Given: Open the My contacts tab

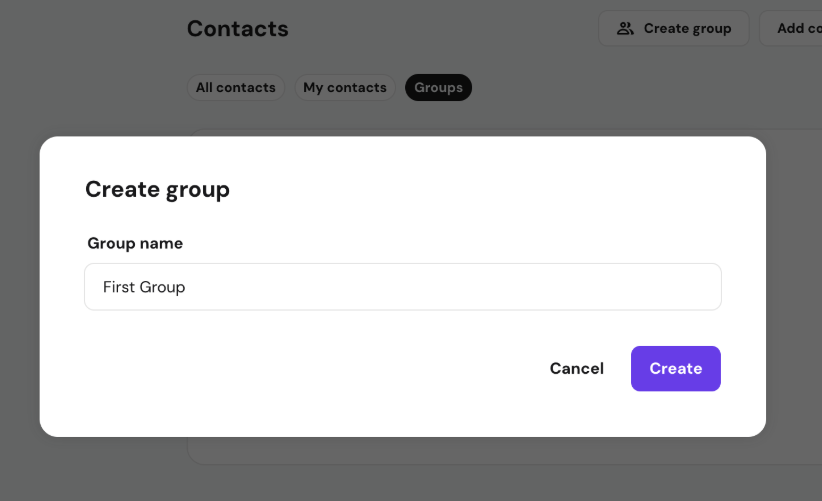Looking at the screenshot, I should tap(344, 88).
